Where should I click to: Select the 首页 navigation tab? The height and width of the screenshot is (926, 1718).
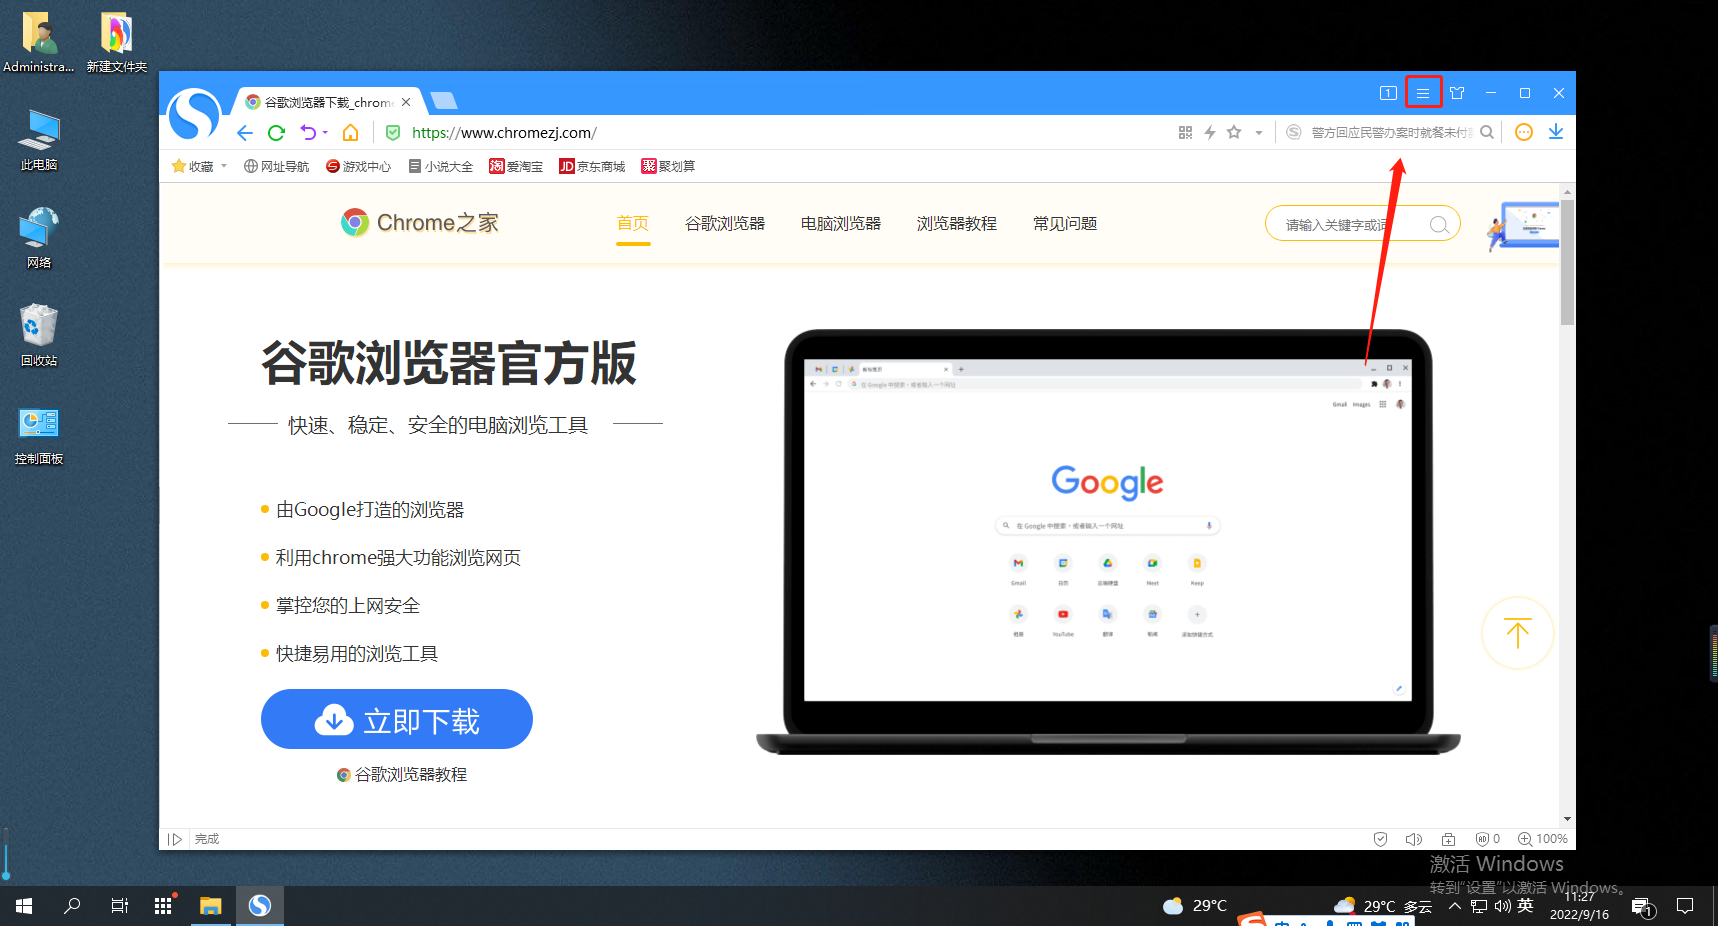(x=633, y=223)
